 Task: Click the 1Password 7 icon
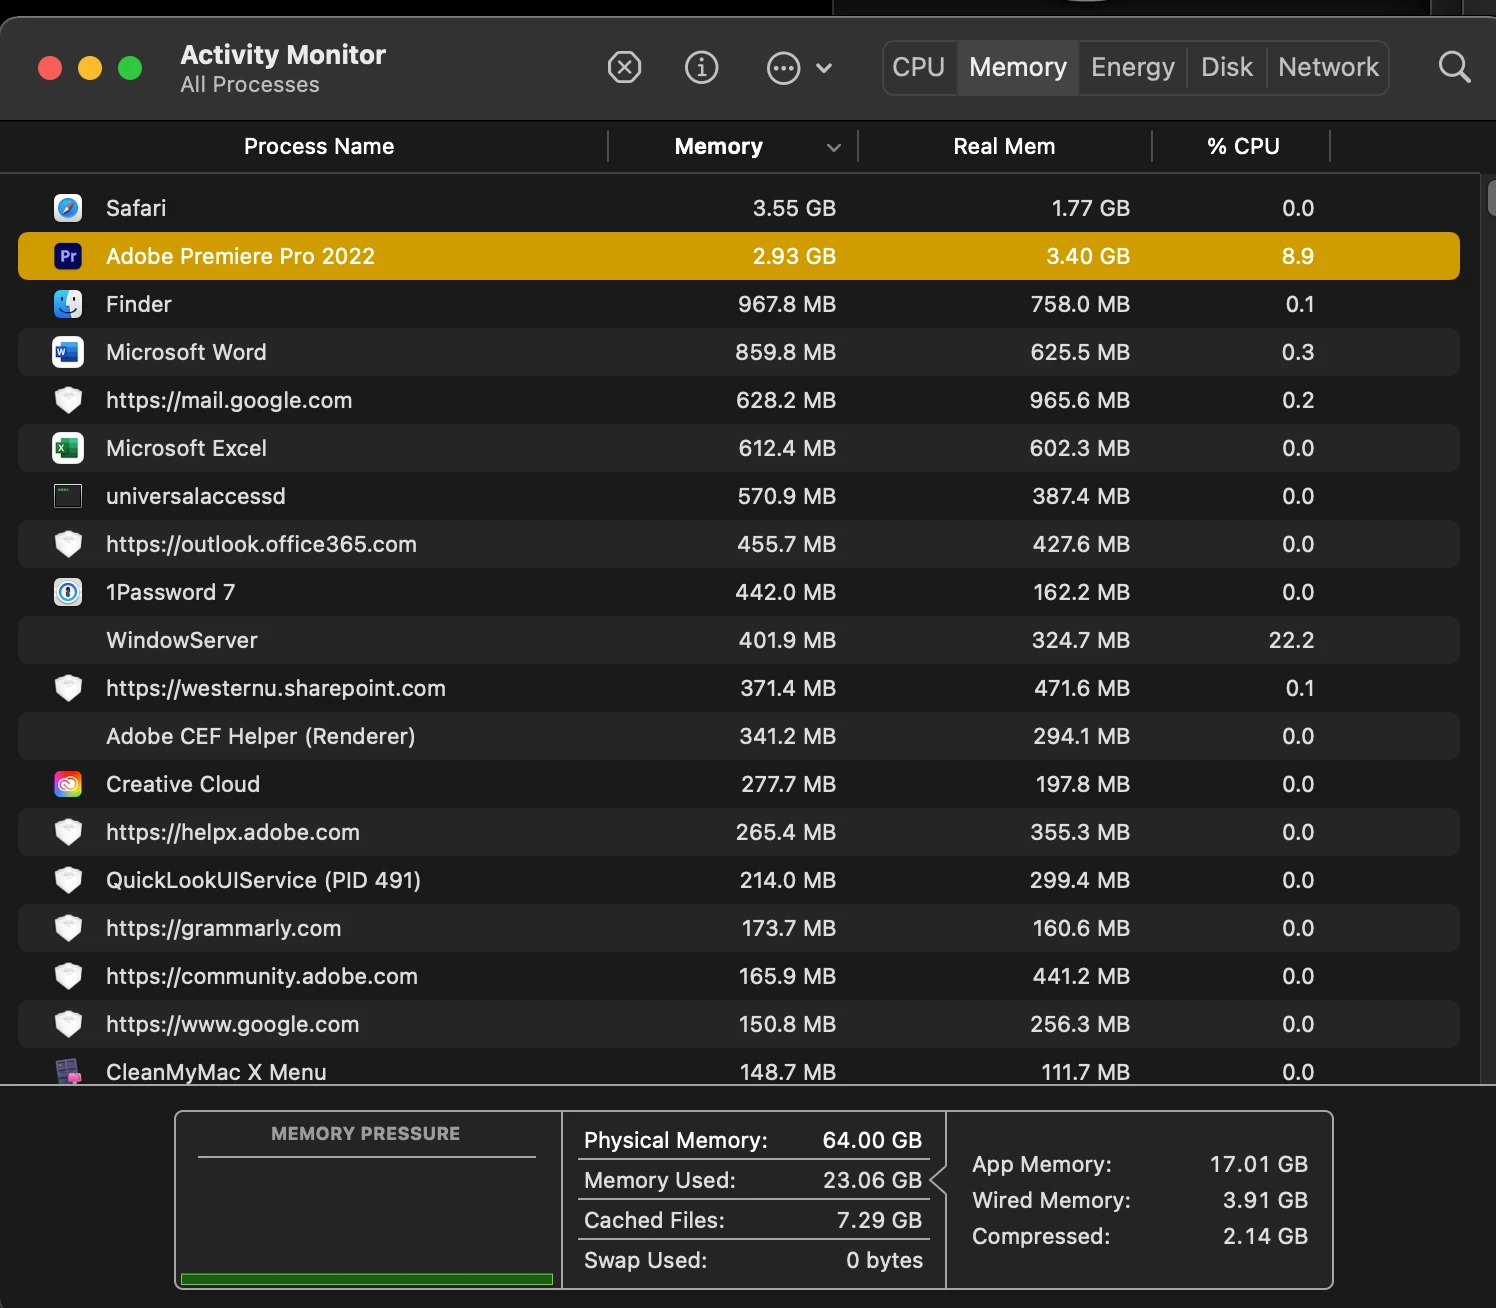(x=68, y=592)
